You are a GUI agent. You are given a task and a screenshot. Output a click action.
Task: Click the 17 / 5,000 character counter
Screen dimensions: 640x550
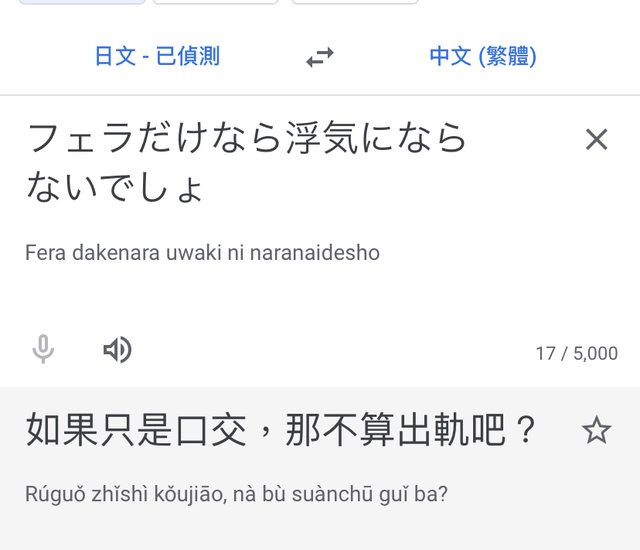(576, 353)
